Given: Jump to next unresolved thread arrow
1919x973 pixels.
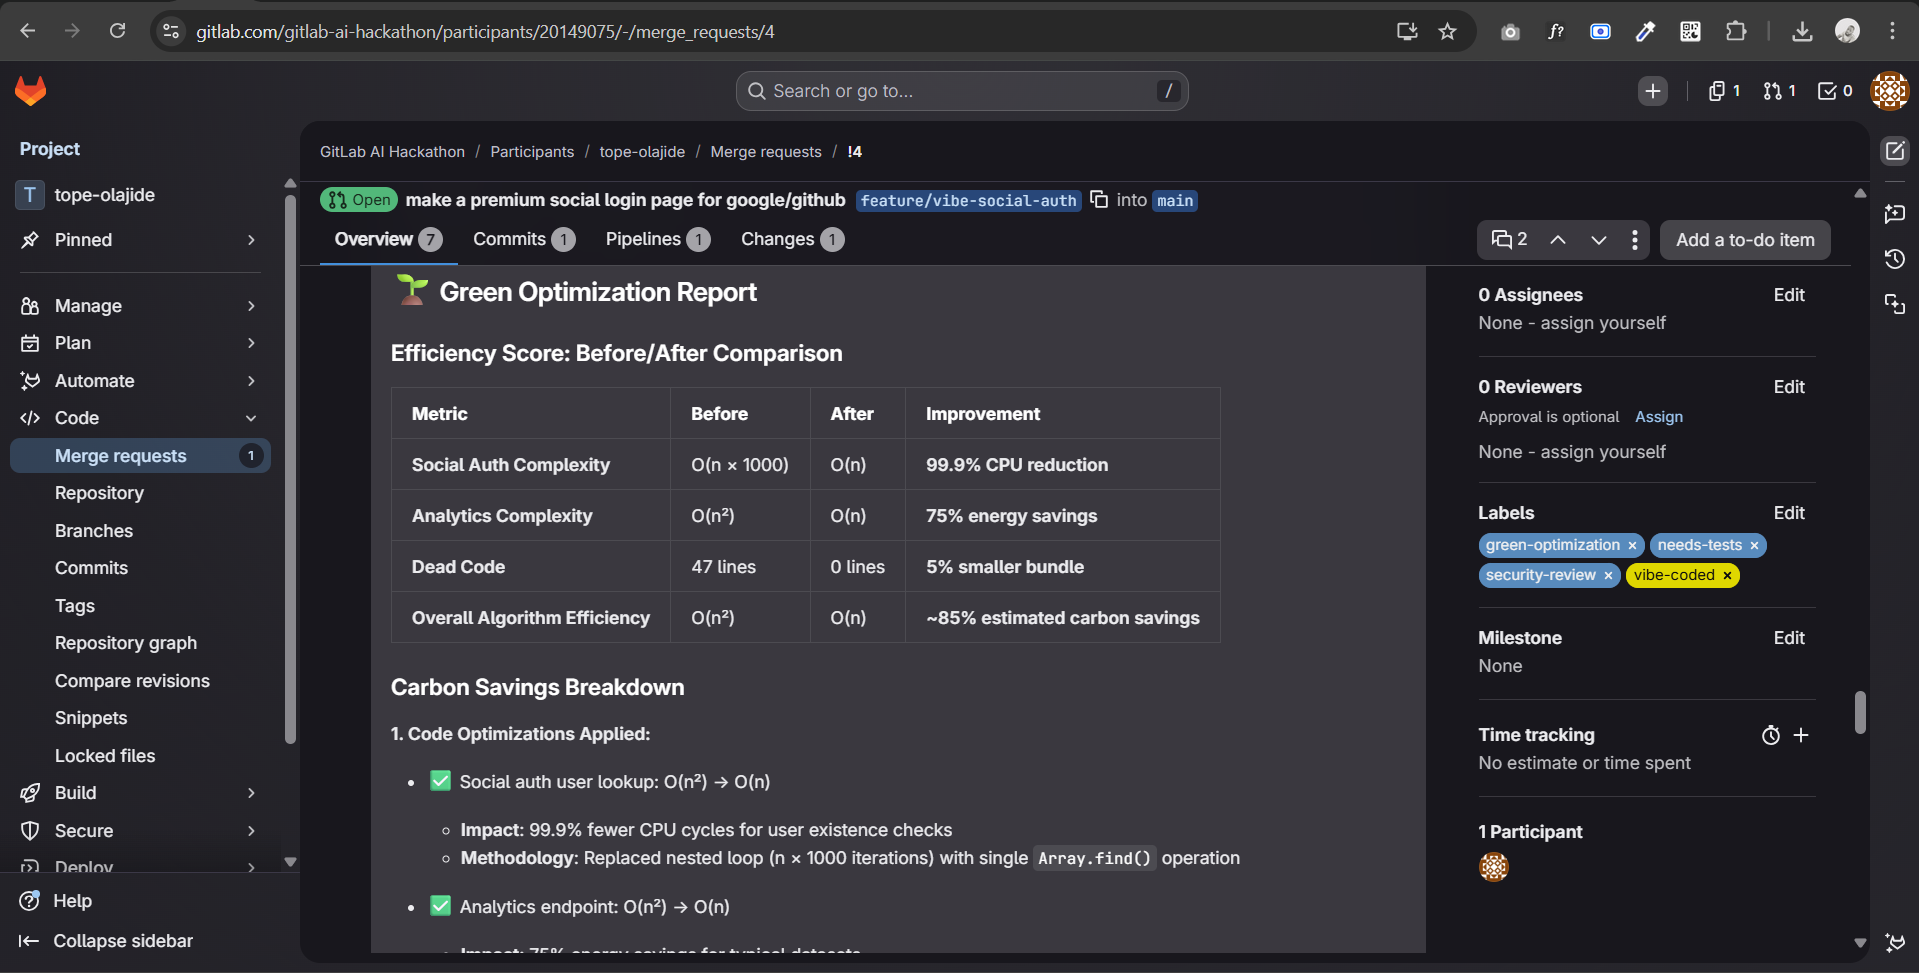Looking at the screenshot, I should pos(1599,240).
